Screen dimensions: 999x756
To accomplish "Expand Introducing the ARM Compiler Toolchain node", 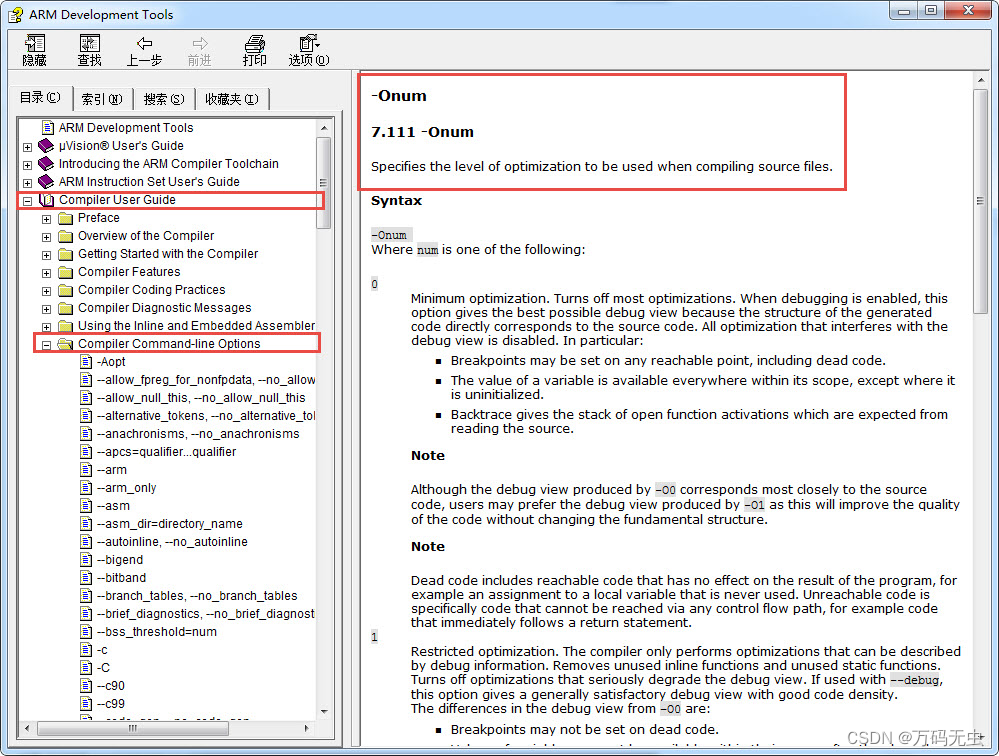I will tap(27, 165).
